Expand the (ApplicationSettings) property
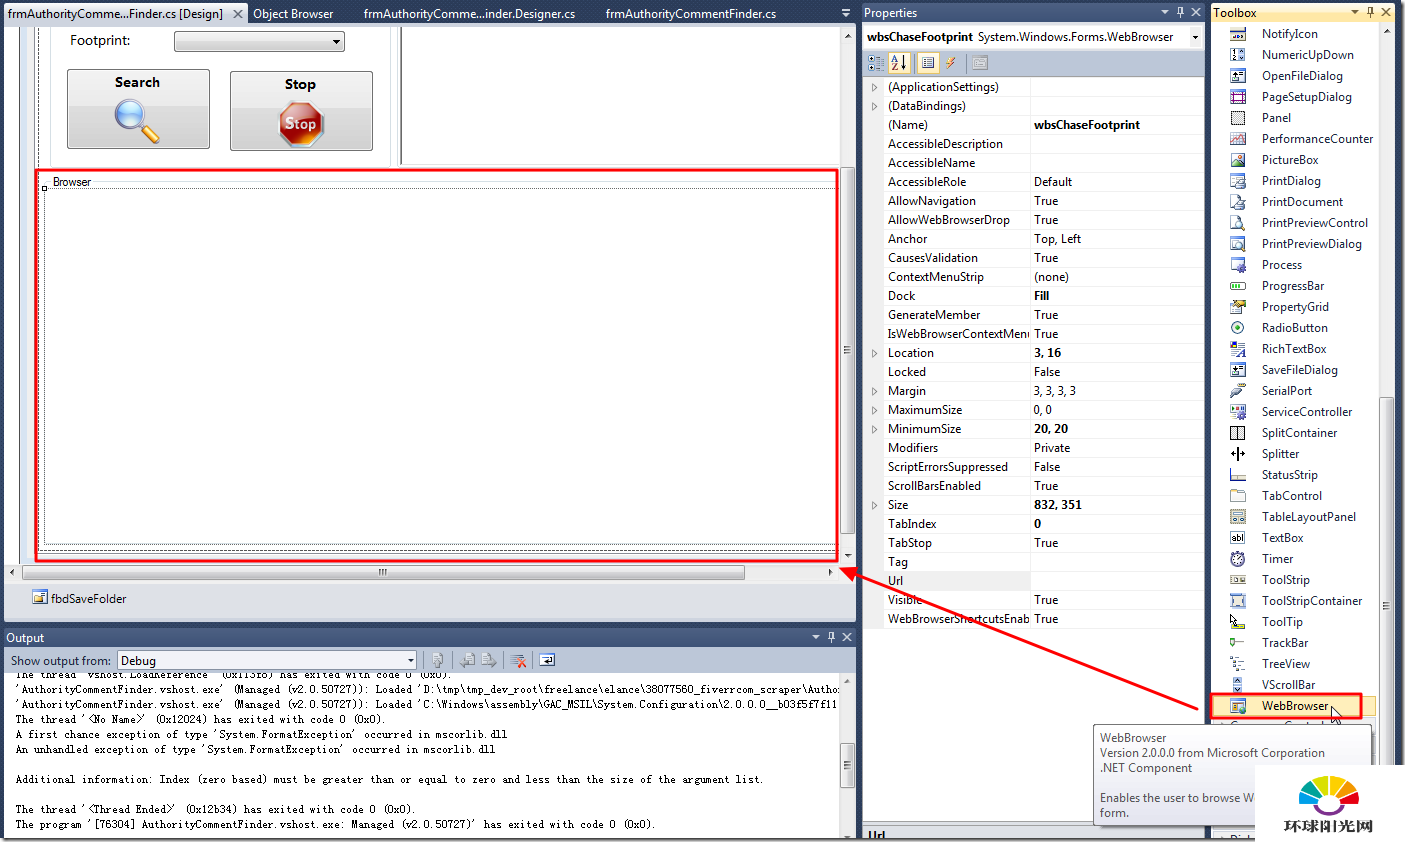Image resolution: width=1405 pixels, height=842 pixels. tap(874, 87)
